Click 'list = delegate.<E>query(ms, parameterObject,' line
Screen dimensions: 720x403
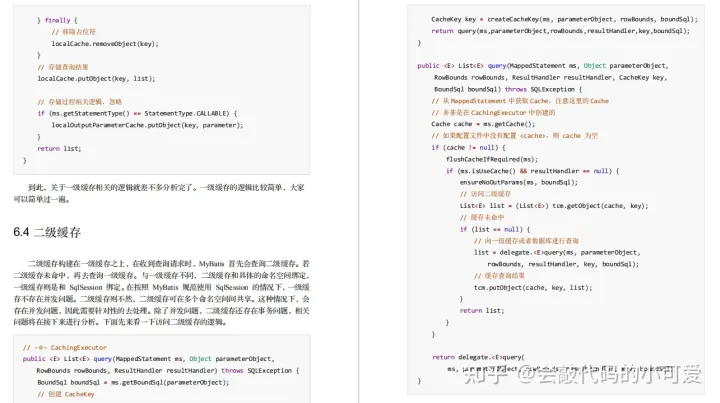[x=557, y=252]
